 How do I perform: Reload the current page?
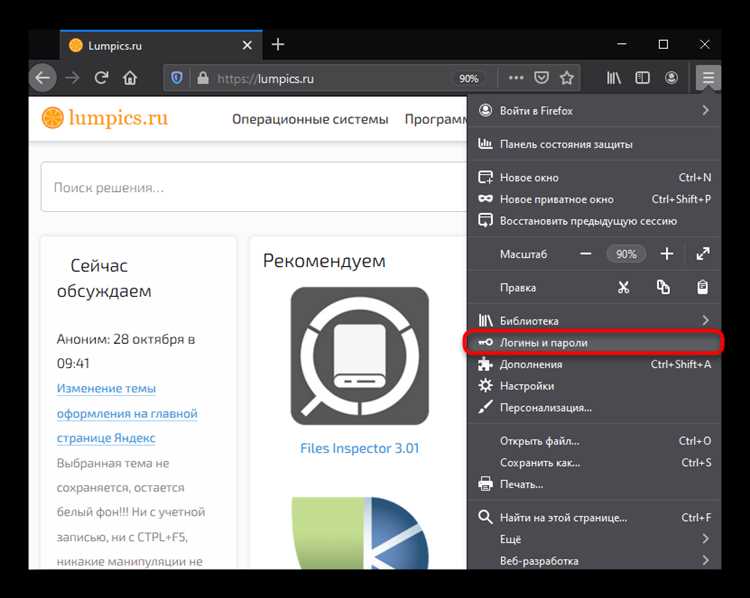pyautogui.click(x=101, y=78)
